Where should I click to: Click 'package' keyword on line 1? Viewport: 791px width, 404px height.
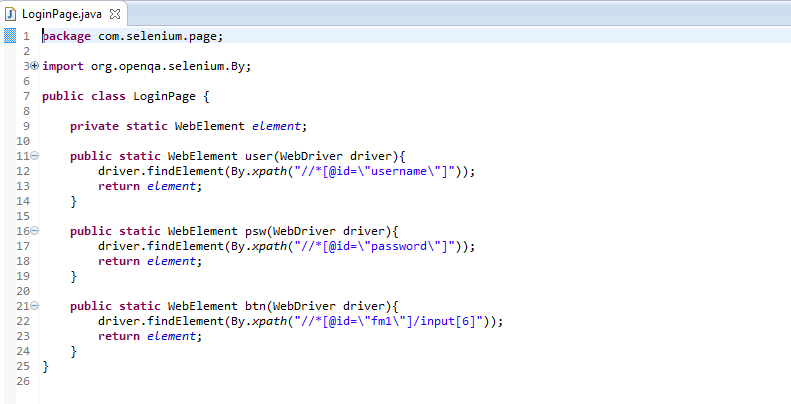[x=67, y=37]
